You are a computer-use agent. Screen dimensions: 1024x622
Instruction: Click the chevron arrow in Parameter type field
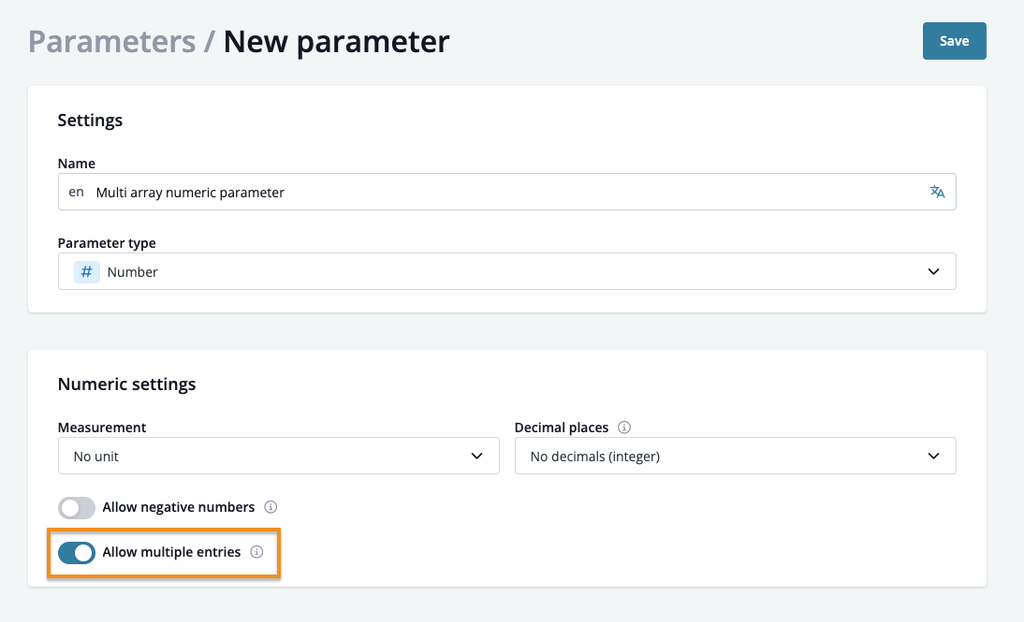tap(933, 272)
